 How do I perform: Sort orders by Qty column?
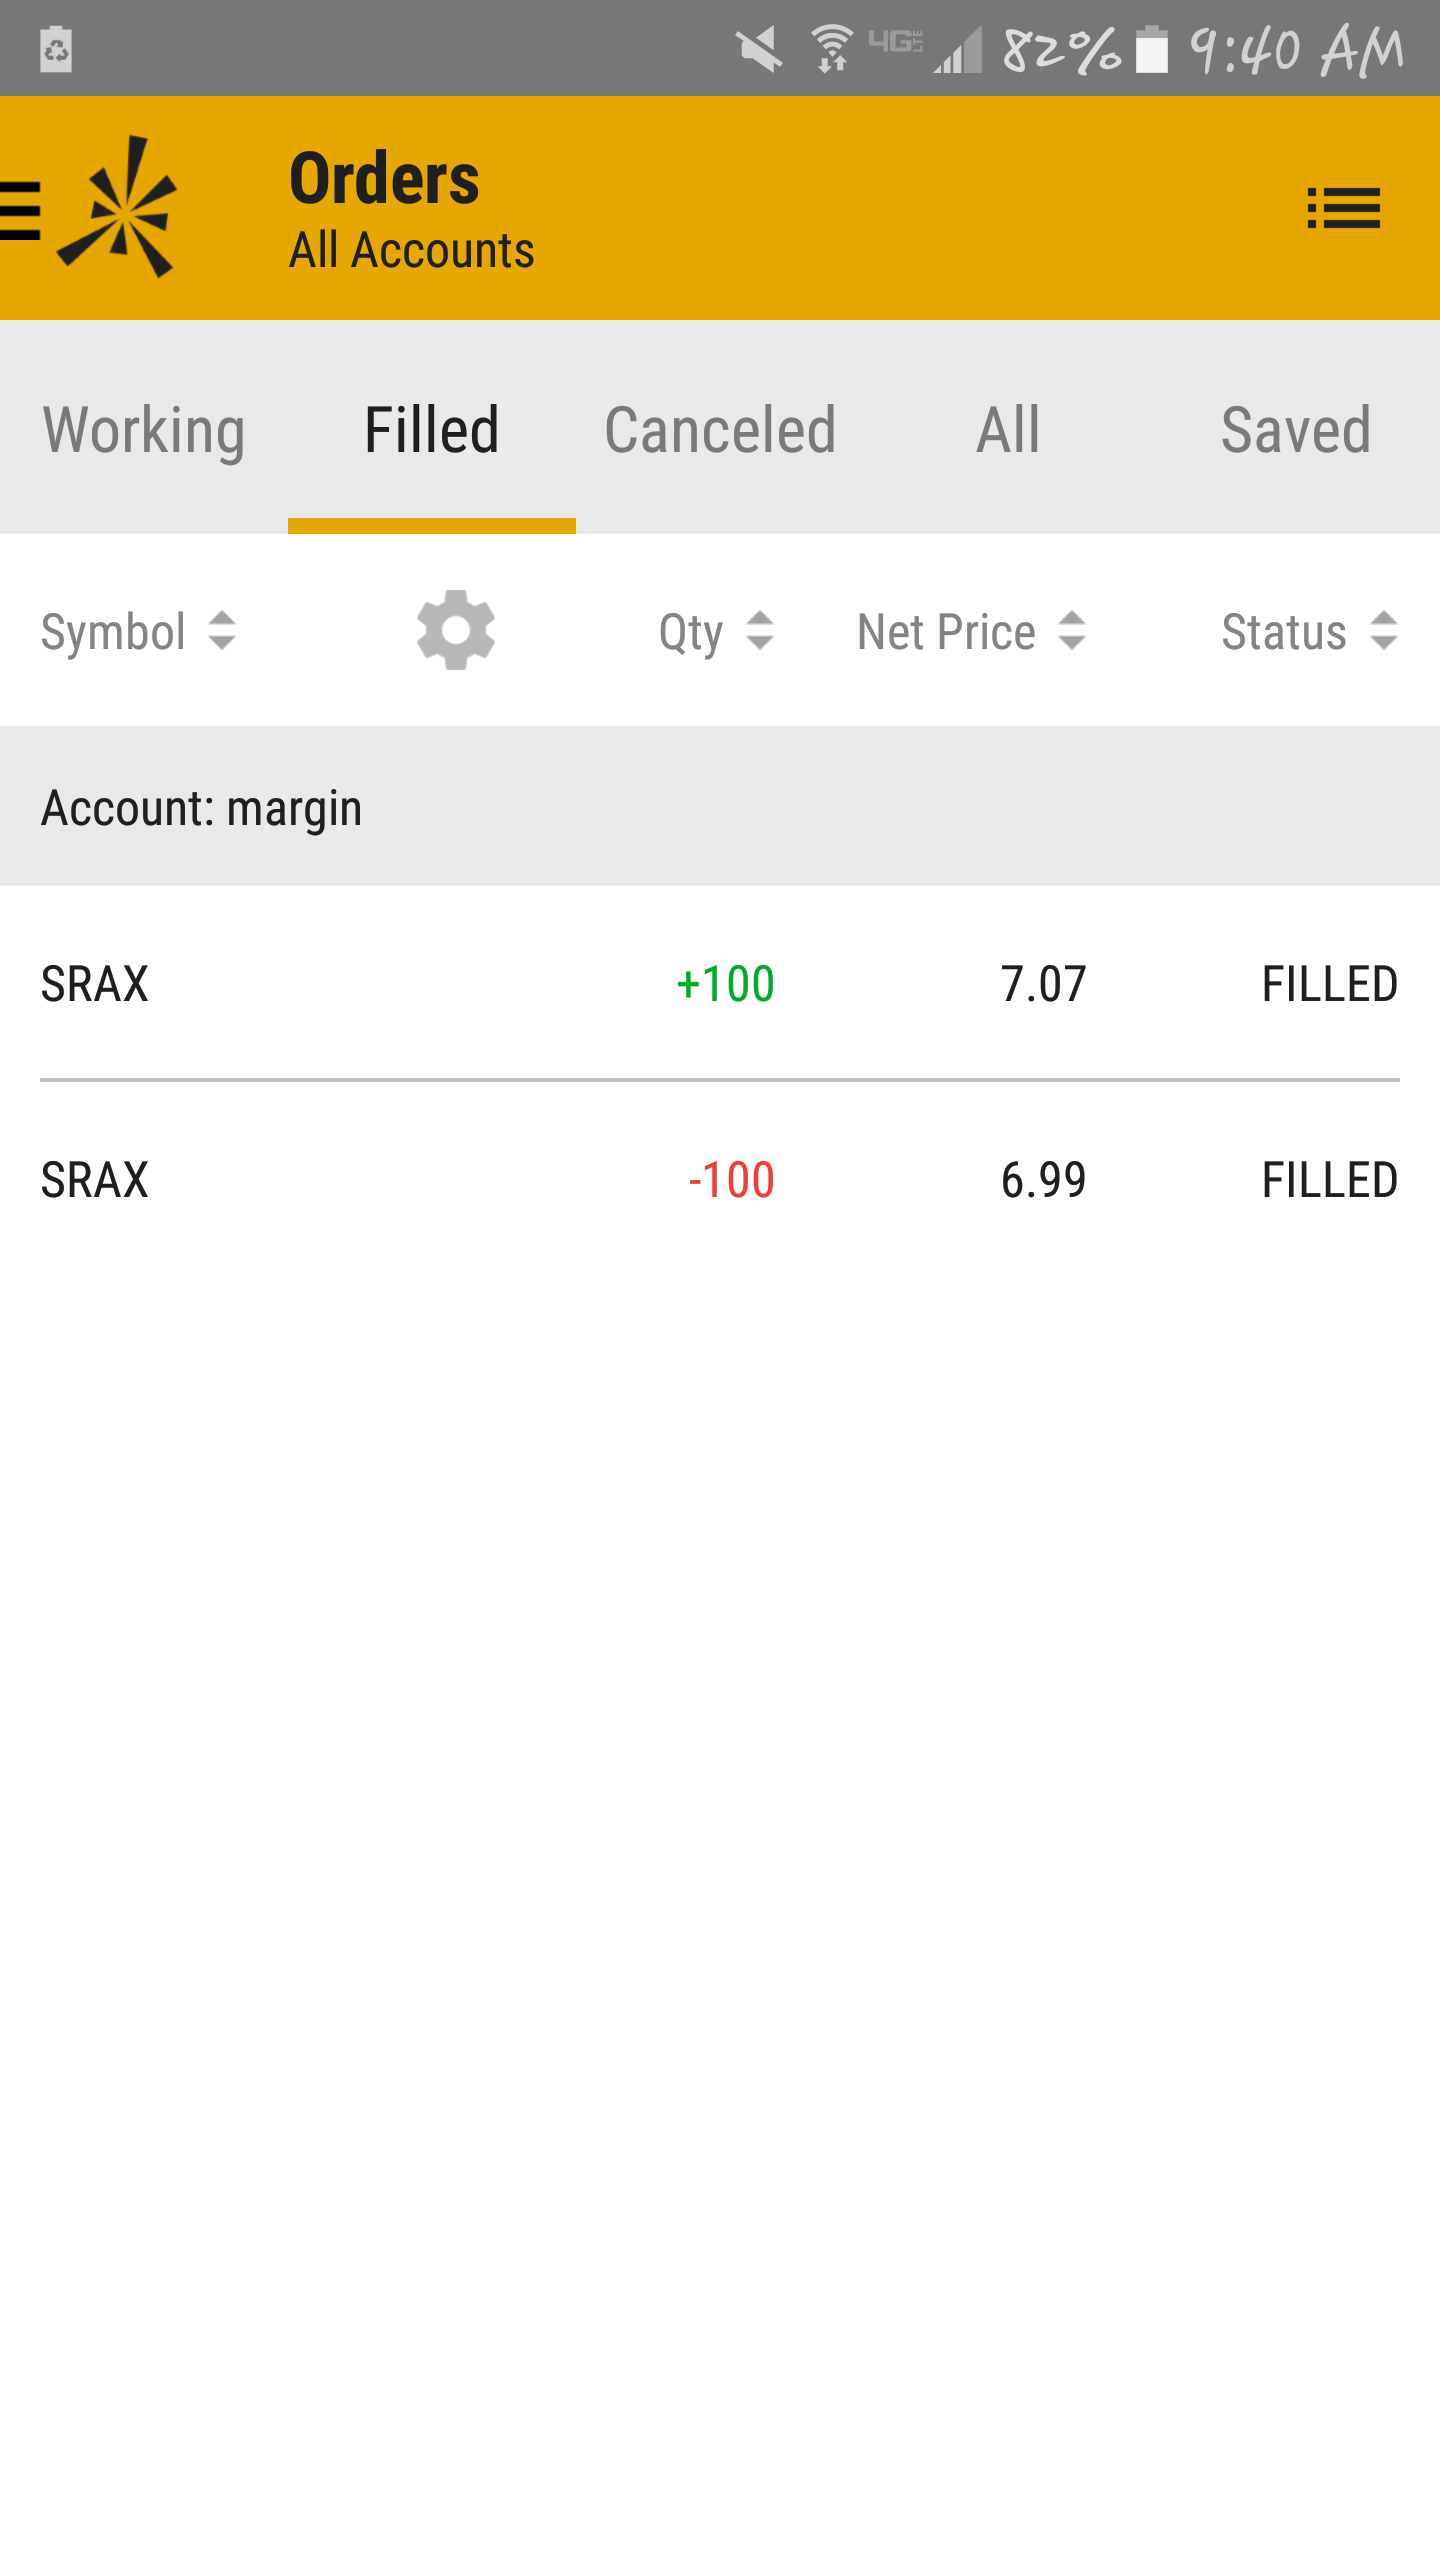point(716,631)
